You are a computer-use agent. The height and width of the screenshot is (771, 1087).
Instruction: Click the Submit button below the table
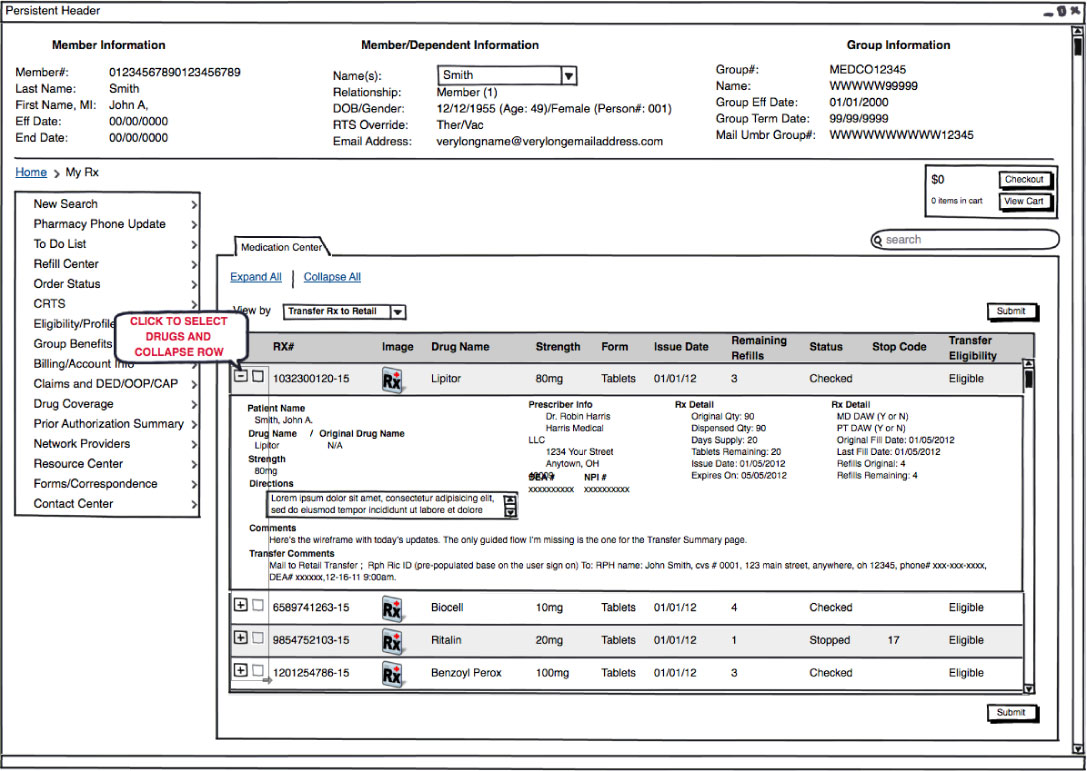(x=1011, y=713)
